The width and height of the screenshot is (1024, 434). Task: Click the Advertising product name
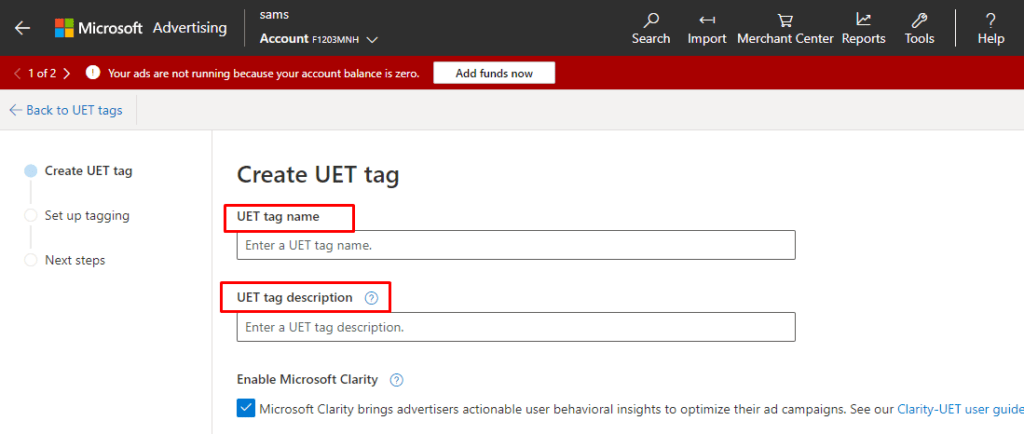coord(189,28)
